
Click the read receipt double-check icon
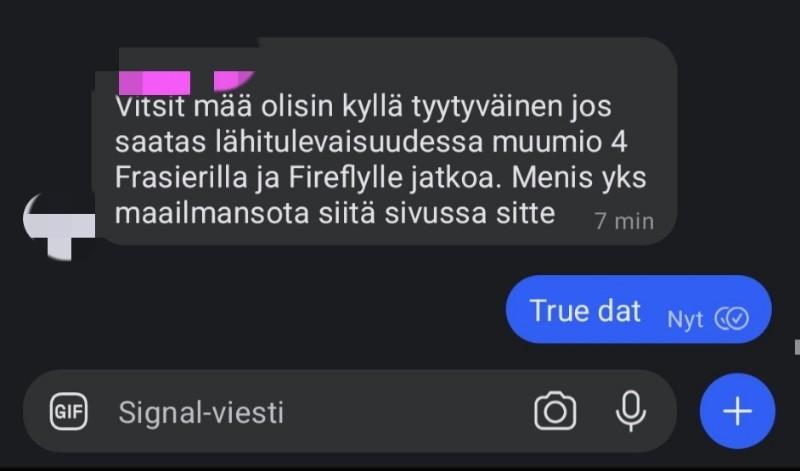tap(732, 319)
